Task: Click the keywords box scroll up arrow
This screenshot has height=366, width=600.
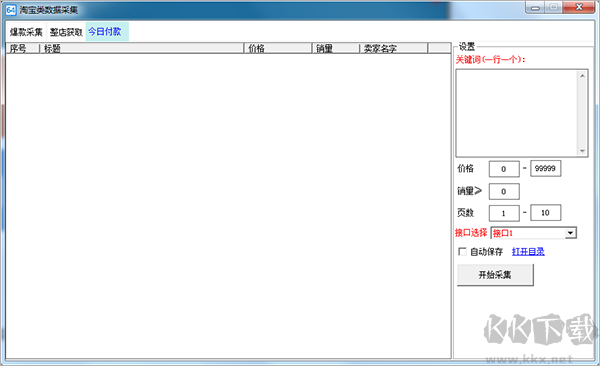Action: tap(582, 76)
